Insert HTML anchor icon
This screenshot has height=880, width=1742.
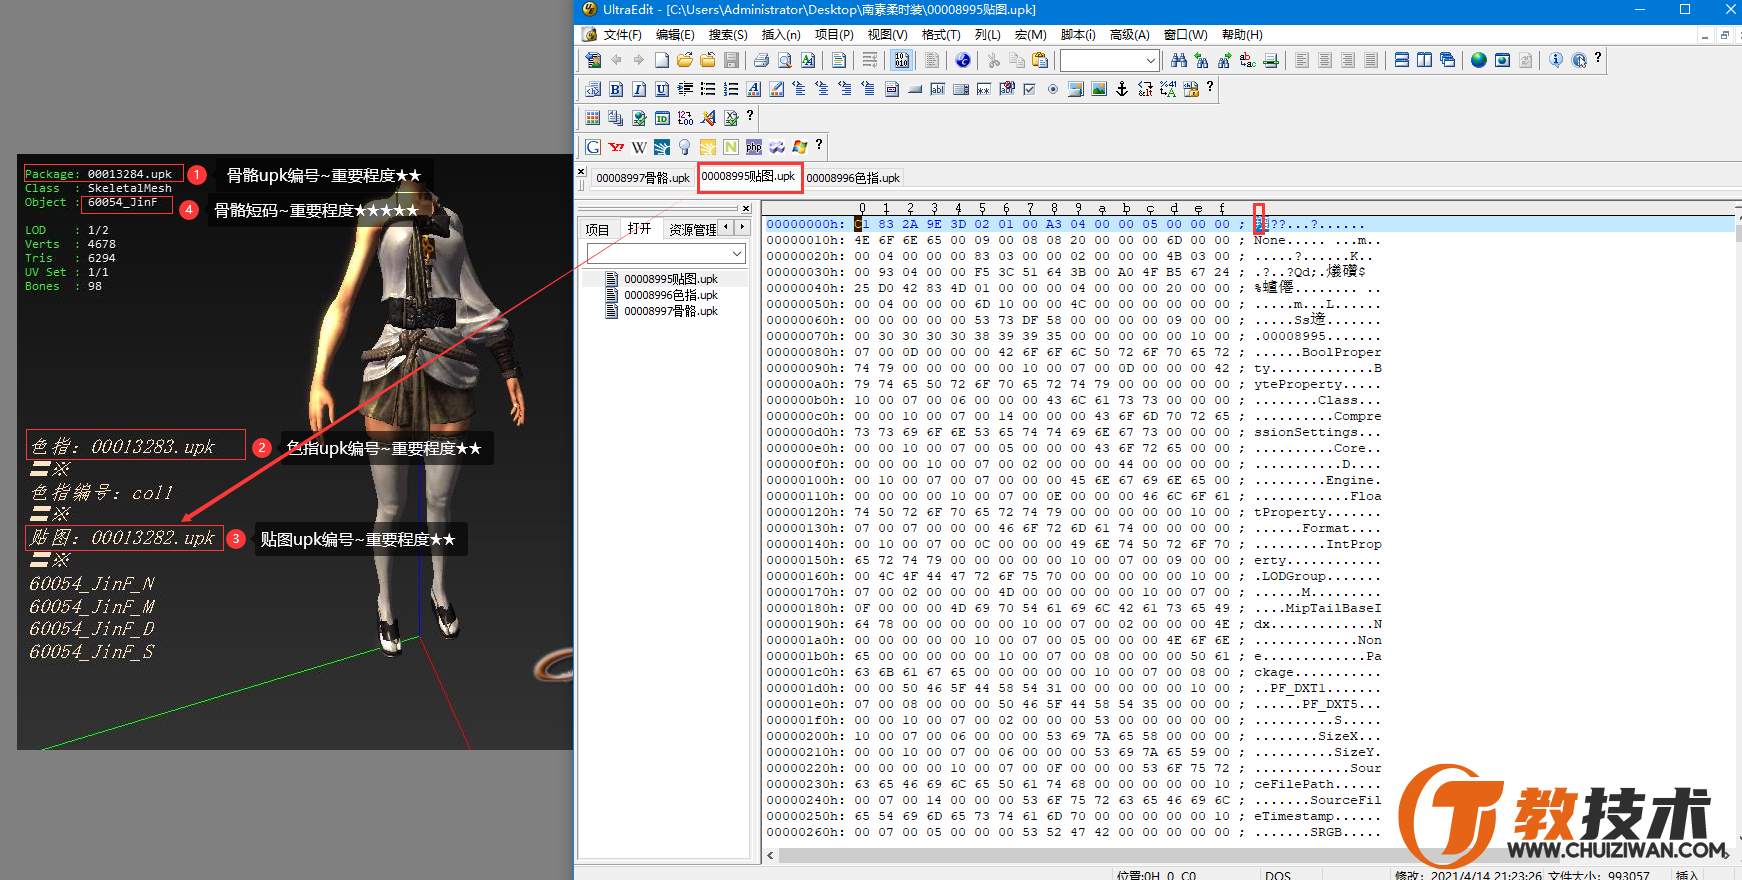pos(1122,90)
